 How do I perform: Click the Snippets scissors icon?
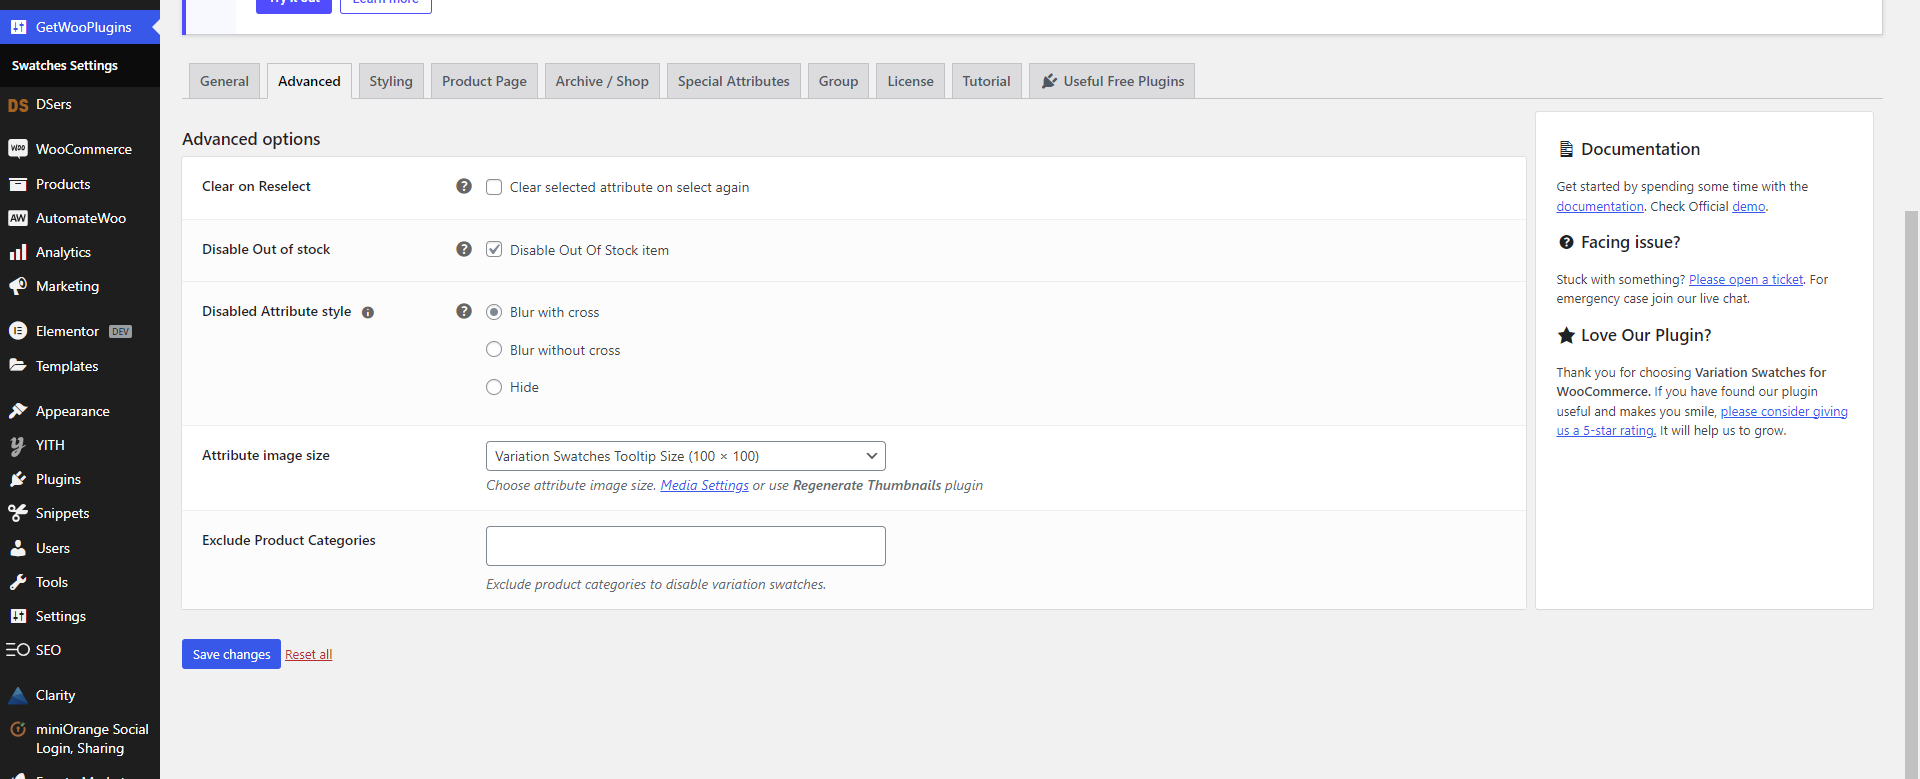coord(18,513)
